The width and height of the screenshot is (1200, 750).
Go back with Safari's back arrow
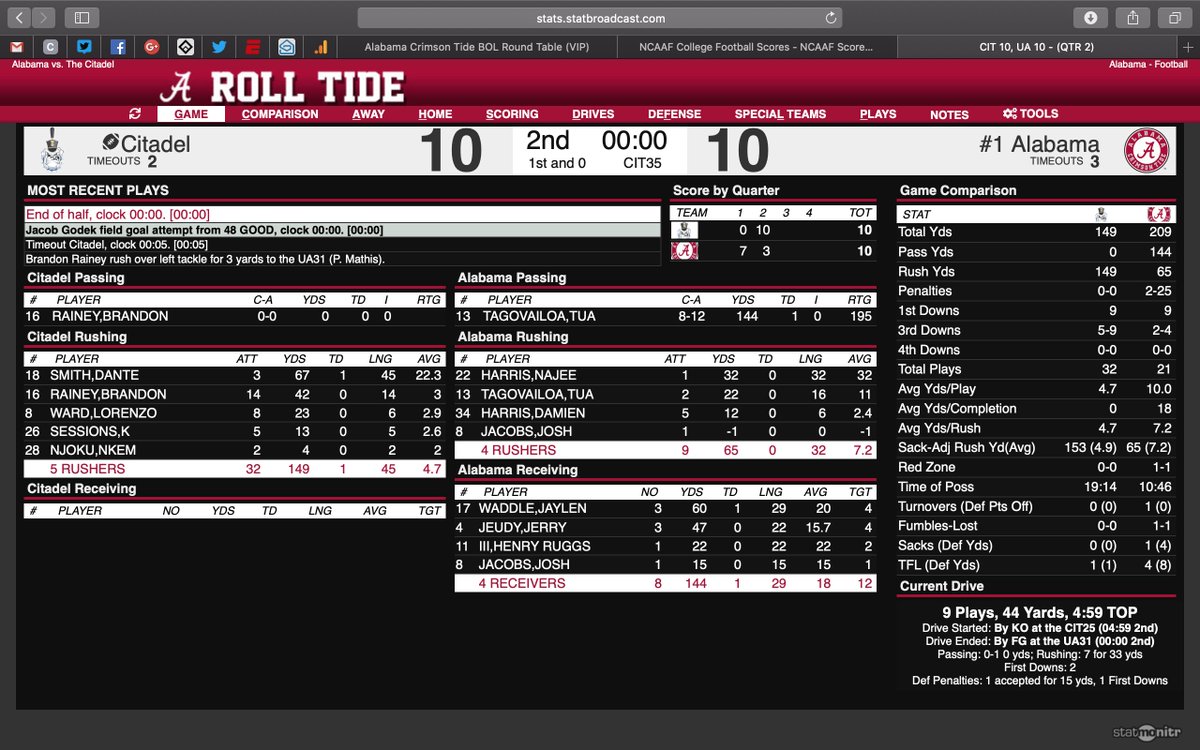21,18
